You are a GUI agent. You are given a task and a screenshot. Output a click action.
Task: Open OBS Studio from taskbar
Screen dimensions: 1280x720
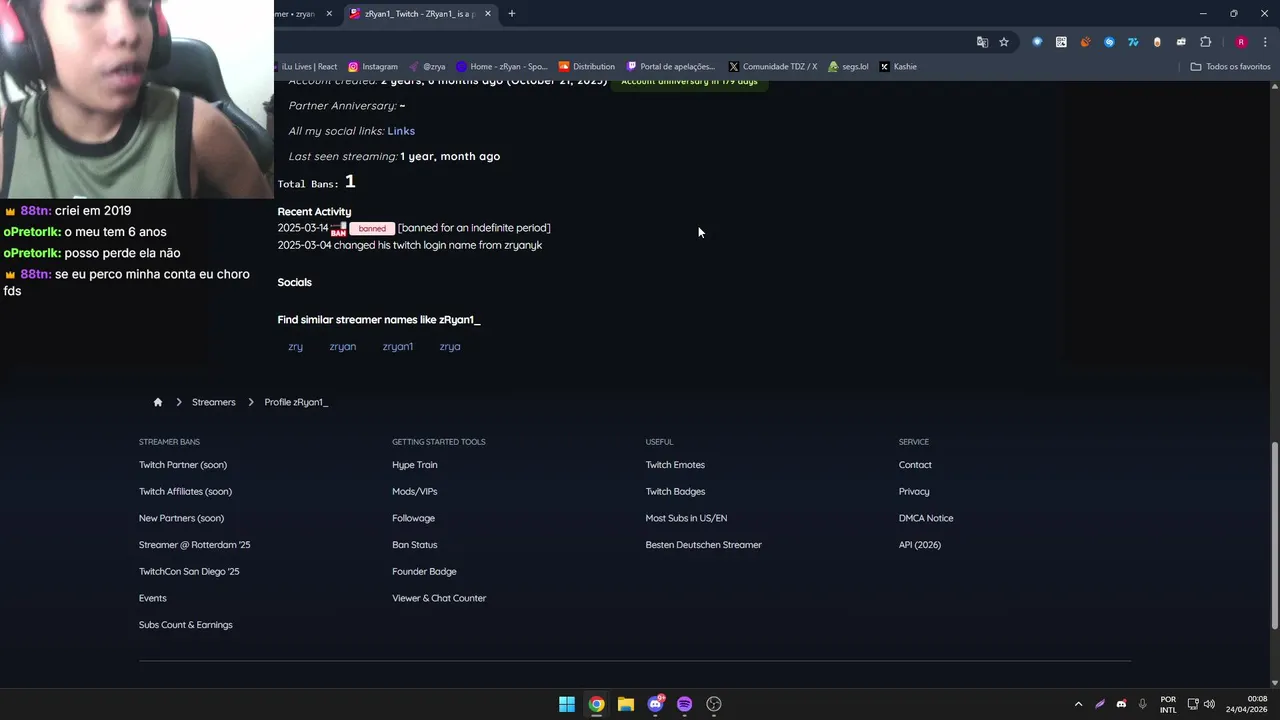point(714,704)
